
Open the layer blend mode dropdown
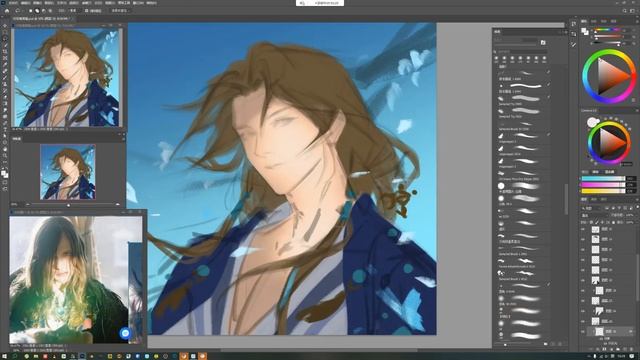pos(594,215)
